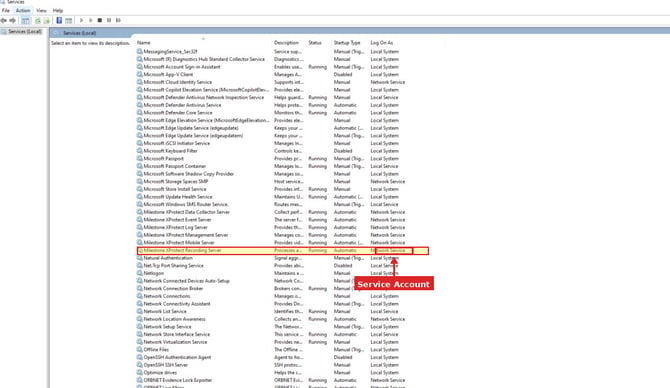Click the Restart Service toolbar icon
Viewport: 670px width, 388px height.
coord(118,20)
